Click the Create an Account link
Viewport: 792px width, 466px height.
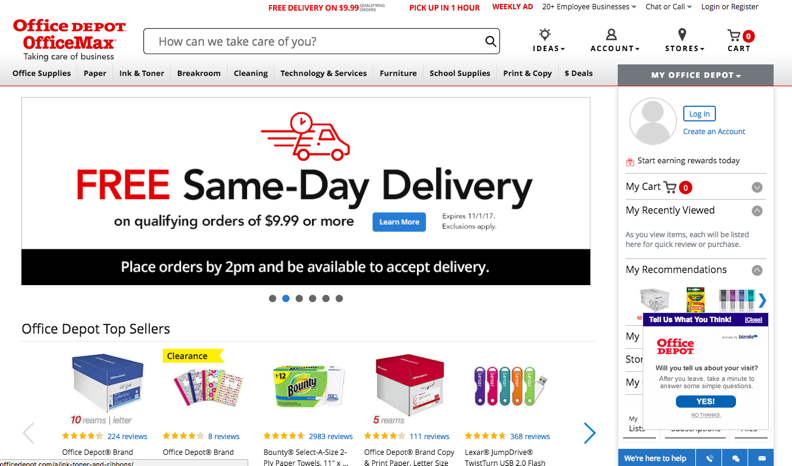pos(714,131)
